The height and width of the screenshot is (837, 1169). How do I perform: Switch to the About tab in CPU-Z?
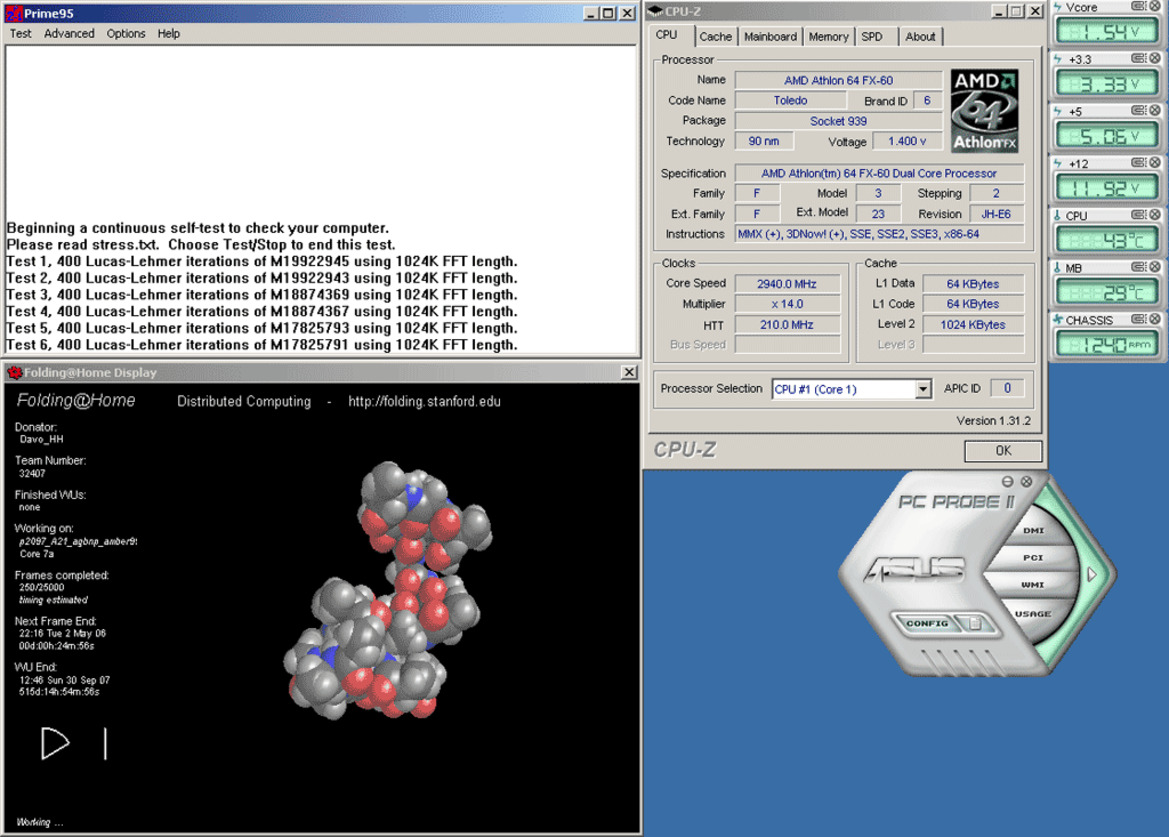coord(920,37)
